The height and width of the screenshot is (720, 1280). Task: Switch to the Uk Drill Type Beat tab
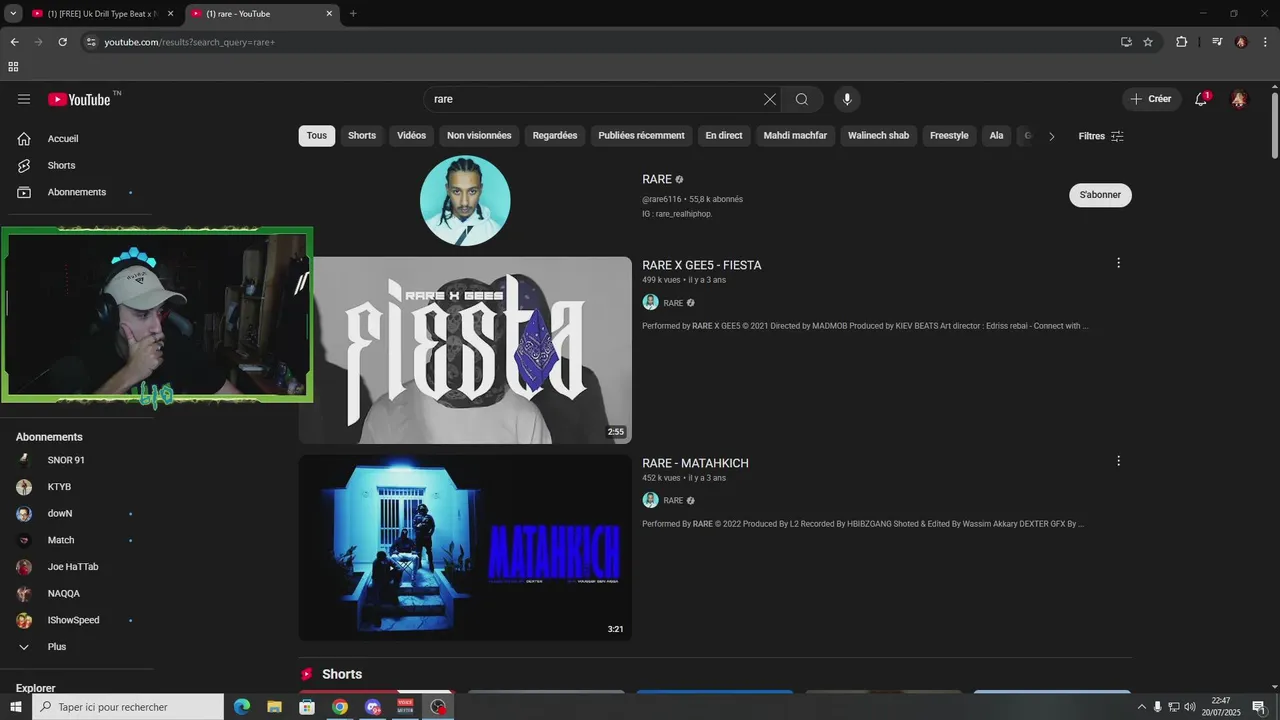click(102, 14)
